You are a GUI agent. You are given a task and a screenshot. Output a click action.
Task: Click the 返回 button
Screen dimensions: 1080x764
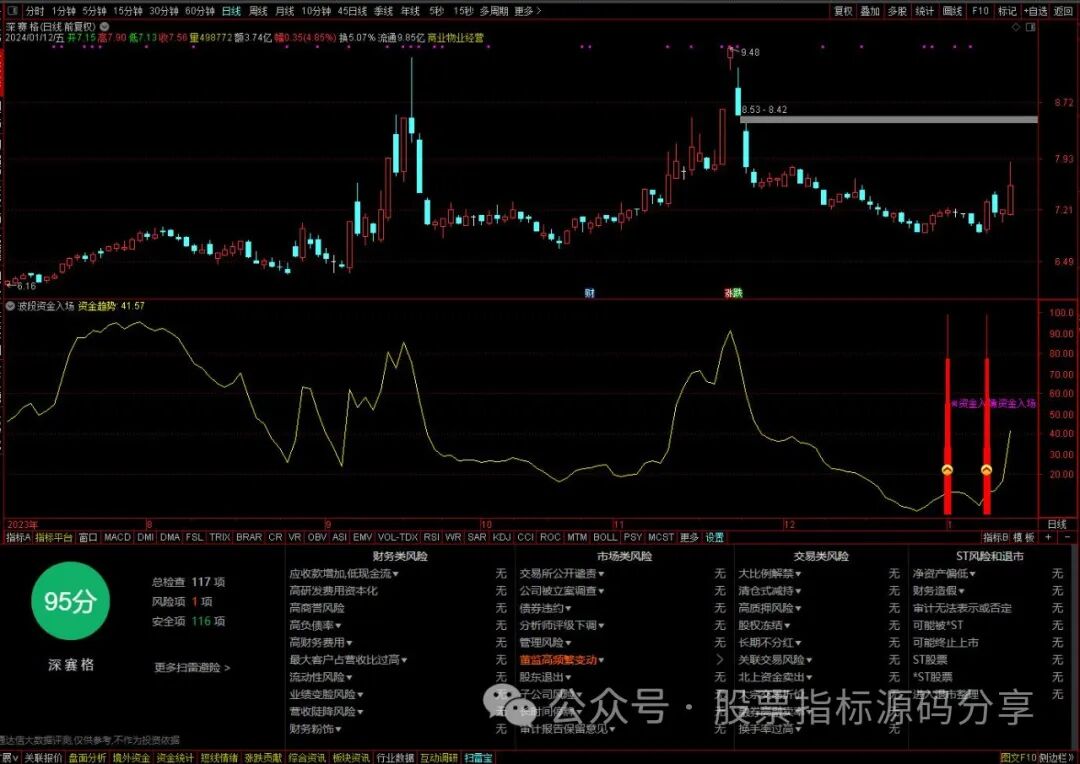[1063, 11]
